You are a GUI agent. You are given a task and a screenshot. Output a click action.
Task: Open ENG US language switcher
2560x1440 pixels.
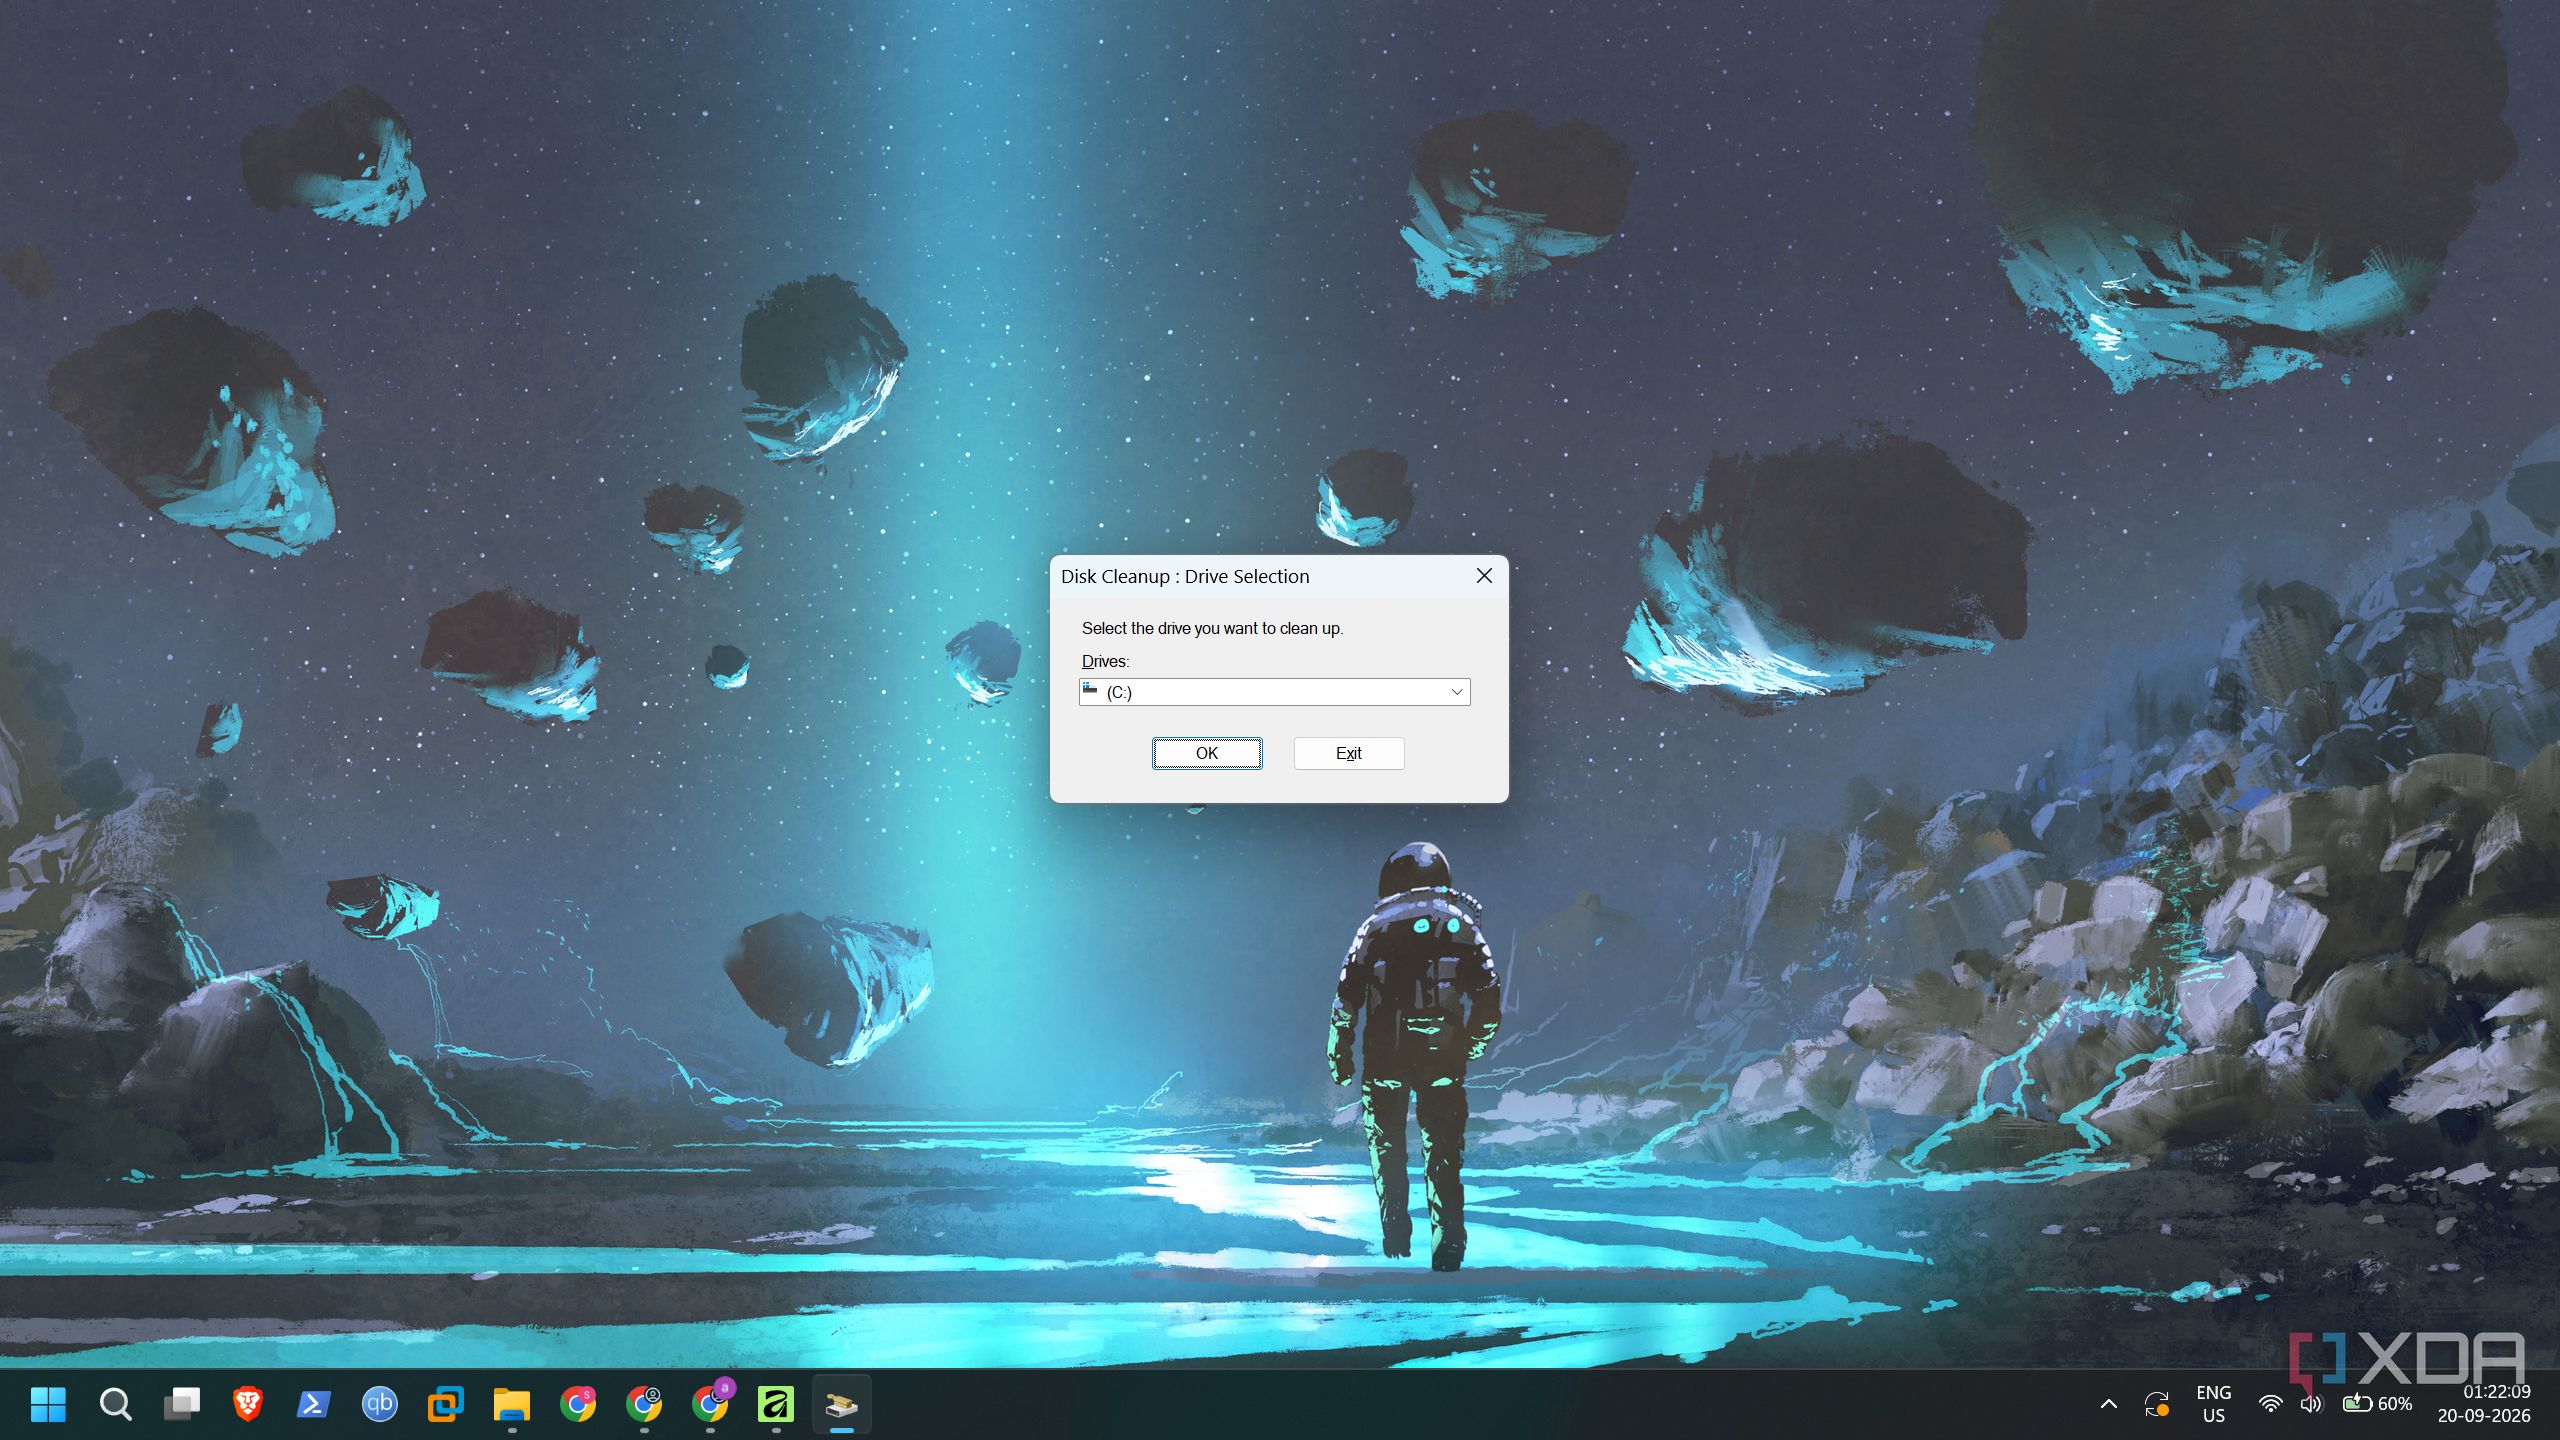click(2214, 1404)
